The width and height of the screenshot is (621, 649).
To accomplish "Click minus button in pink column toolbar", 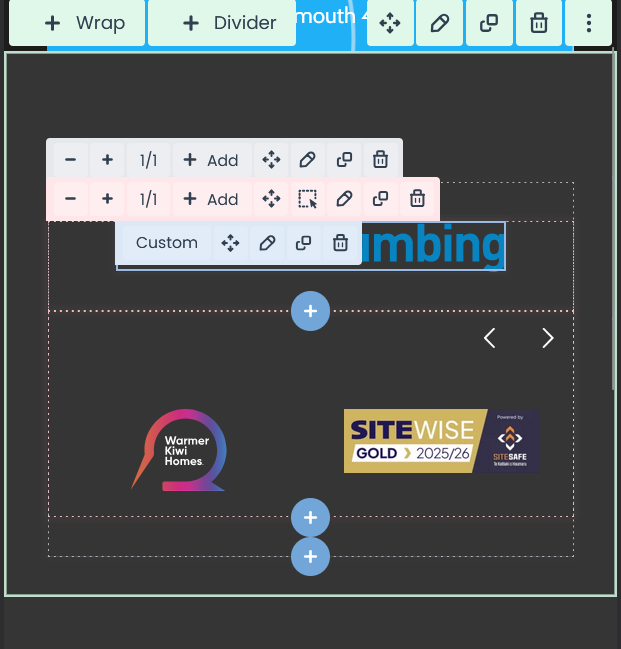I will 71,199.
